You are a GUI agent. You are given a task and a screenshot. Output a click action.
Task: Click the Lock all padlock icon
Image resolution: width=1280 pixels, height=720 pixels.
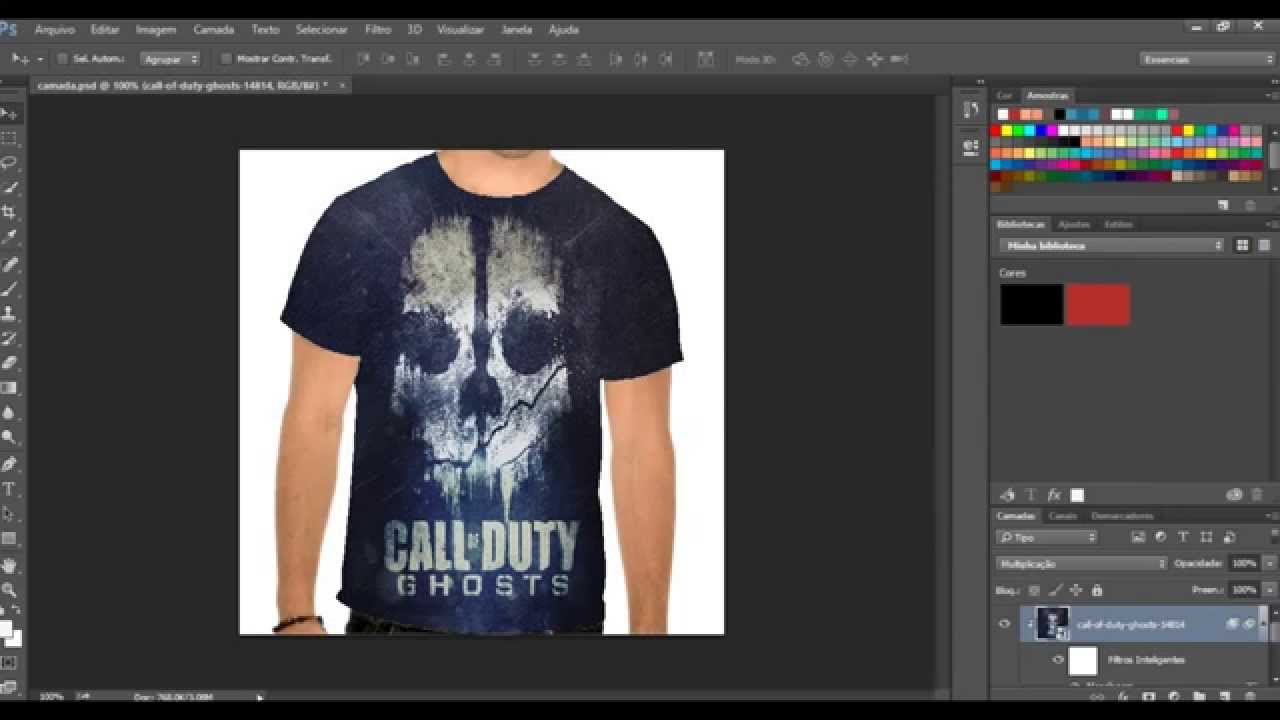[1097, 591]
